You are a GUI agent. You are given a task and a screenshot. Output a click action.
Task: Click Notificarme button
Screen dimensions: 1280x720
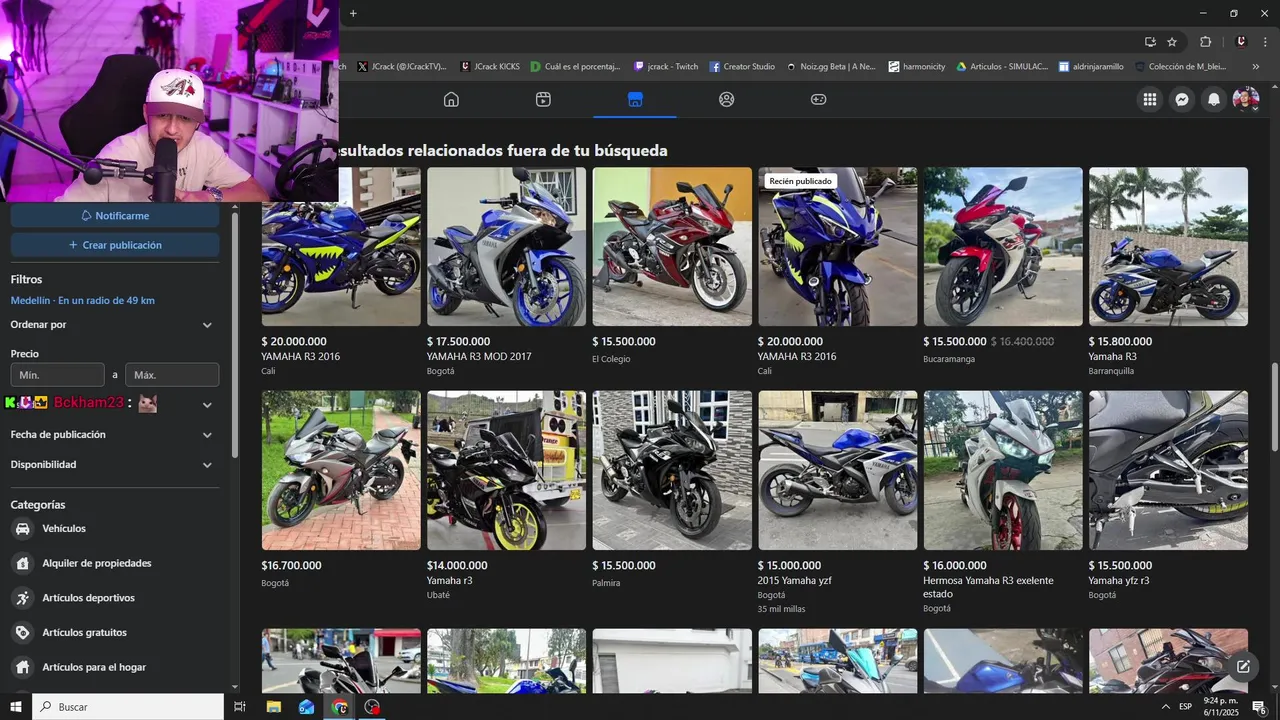point(115,216)
